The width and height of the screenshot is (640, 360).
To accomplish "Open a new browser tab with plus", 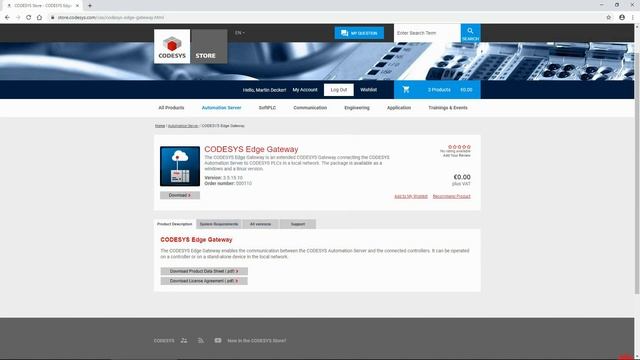I will click(x=90, y=6).
